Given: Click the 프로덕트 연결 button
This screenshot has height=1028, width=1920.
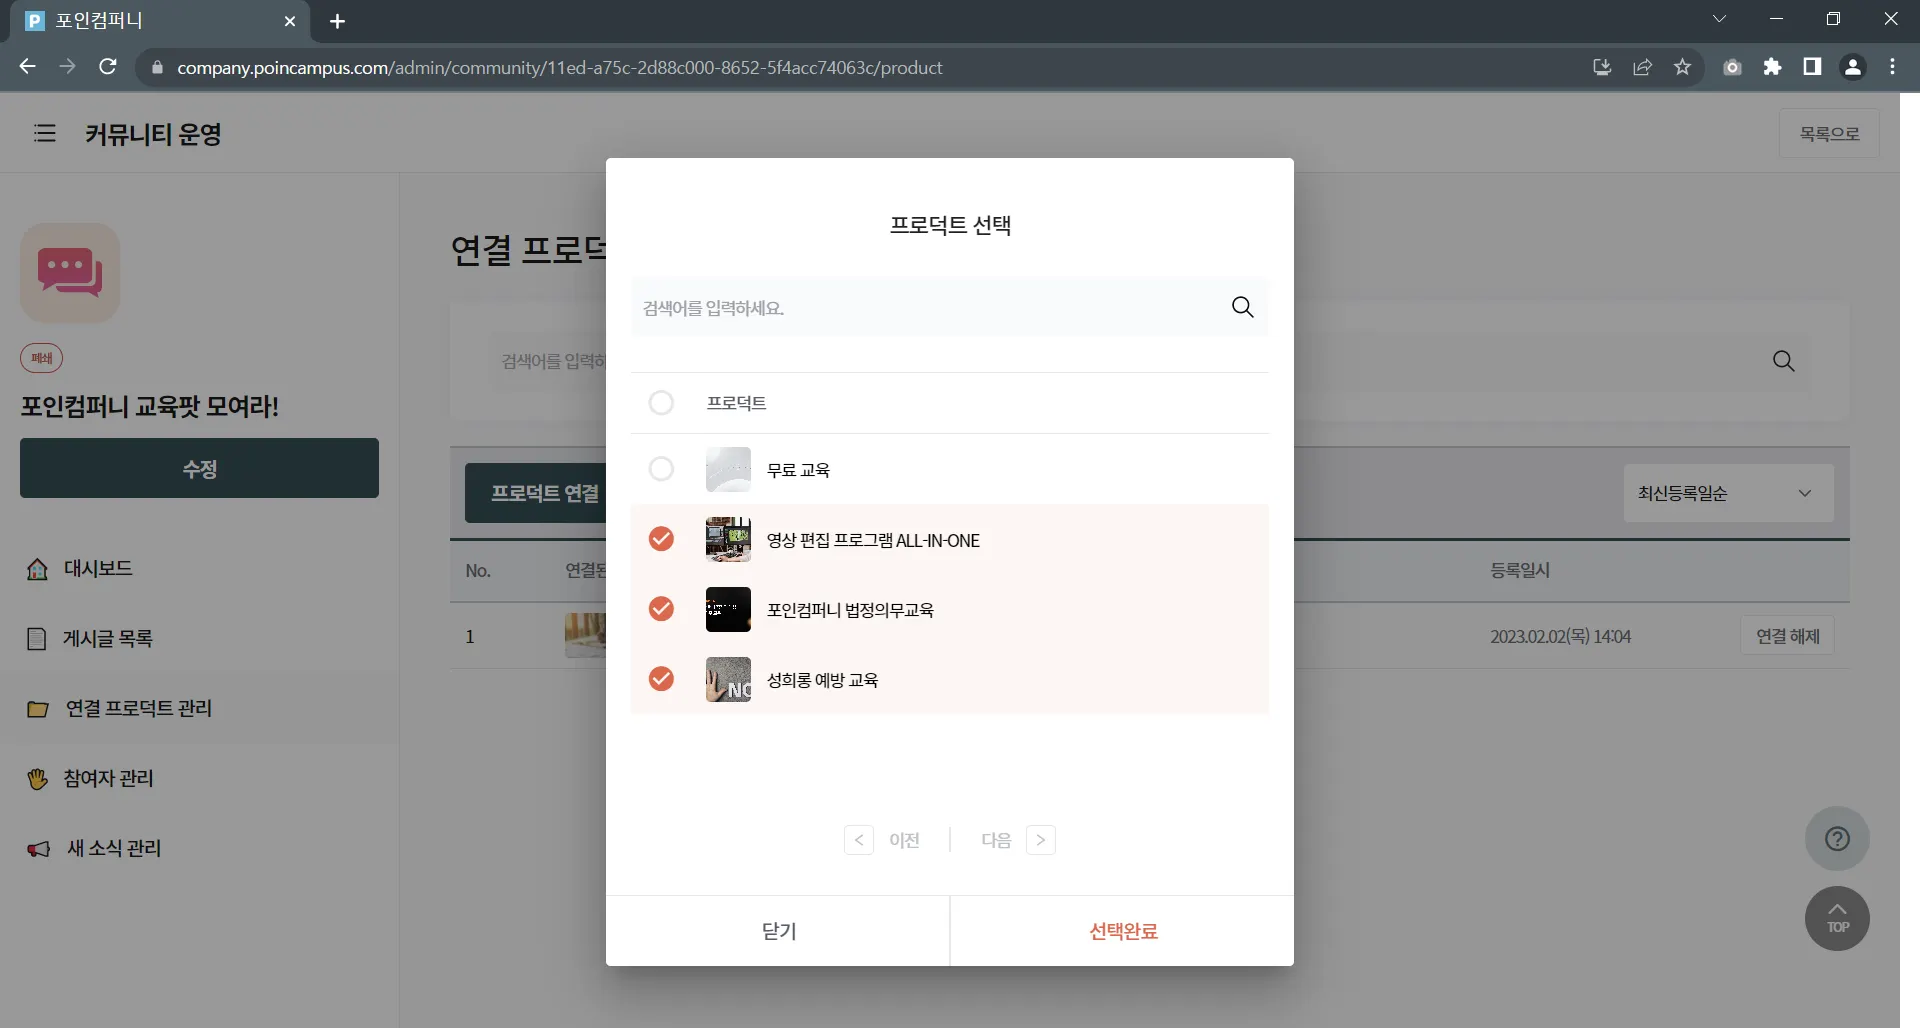Looking at the screenshot, I should 536,493.
